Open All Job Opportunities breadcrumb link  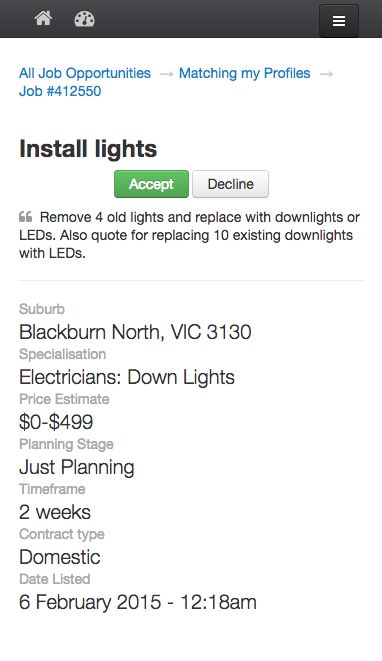pos(85,73)
